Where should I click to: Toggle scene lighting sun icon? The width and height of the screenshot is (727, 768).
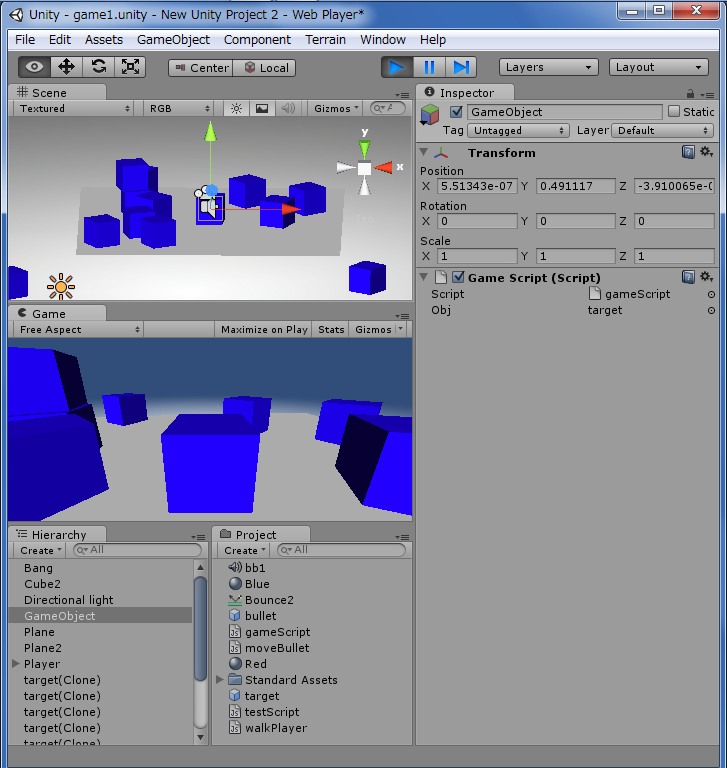(237, 108)
